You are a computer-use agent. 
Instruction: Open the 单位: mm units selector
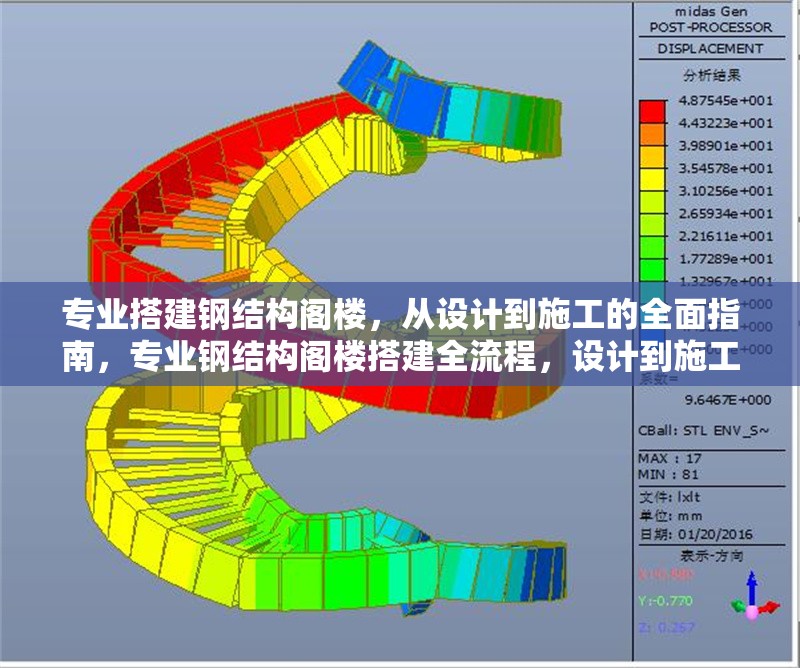click(670, 517)
